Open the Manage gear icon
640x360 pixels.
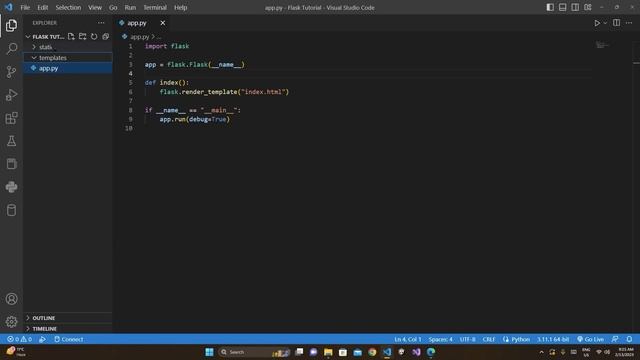(11, 322)
